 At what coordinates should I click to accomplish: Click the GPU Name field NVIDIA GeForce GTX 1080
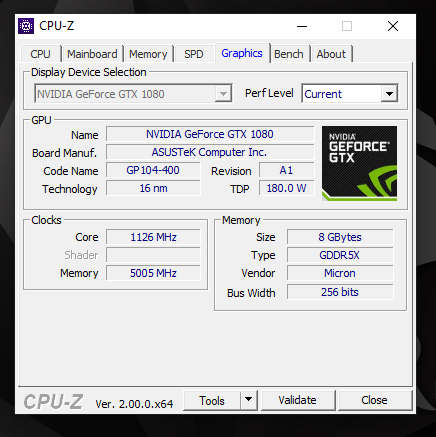[210, 134]
